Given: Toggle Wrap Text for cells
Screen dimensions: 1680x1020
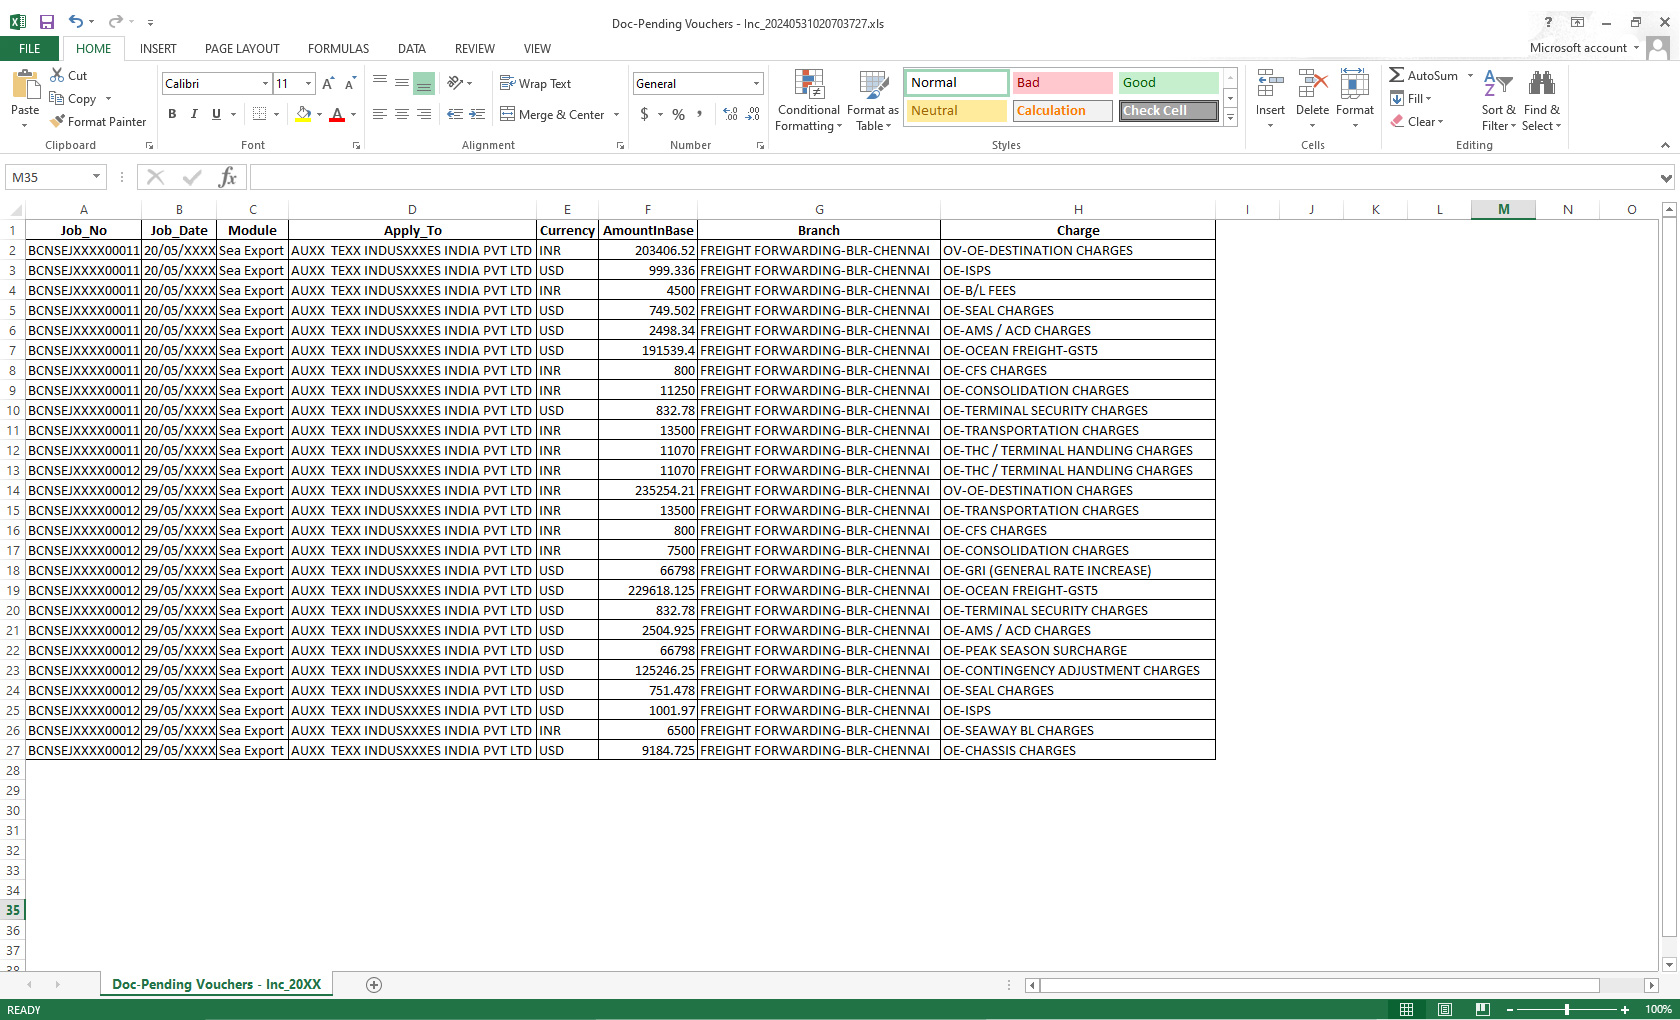Looking at the screenshot, I should (535, 84).
